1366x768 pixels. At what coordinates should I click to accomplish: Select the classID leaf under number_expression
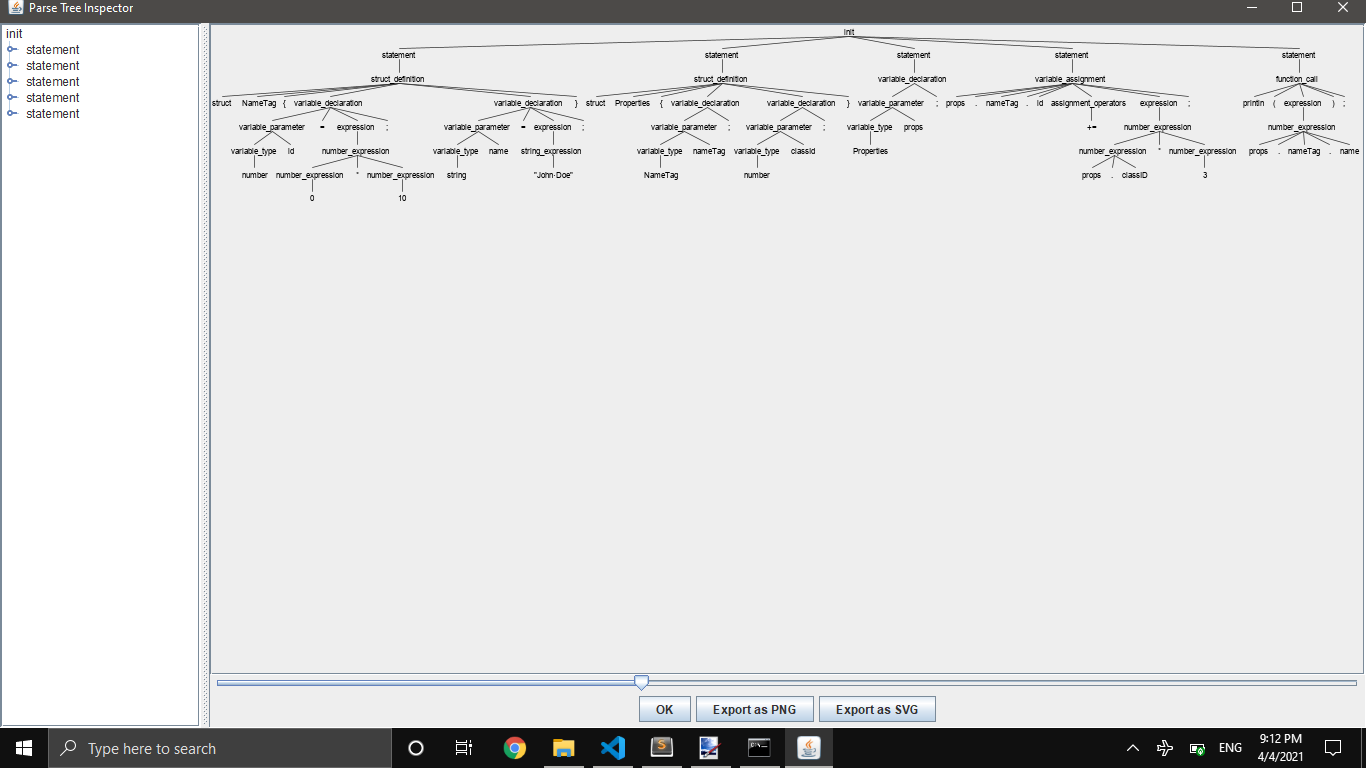[1135, 175]
